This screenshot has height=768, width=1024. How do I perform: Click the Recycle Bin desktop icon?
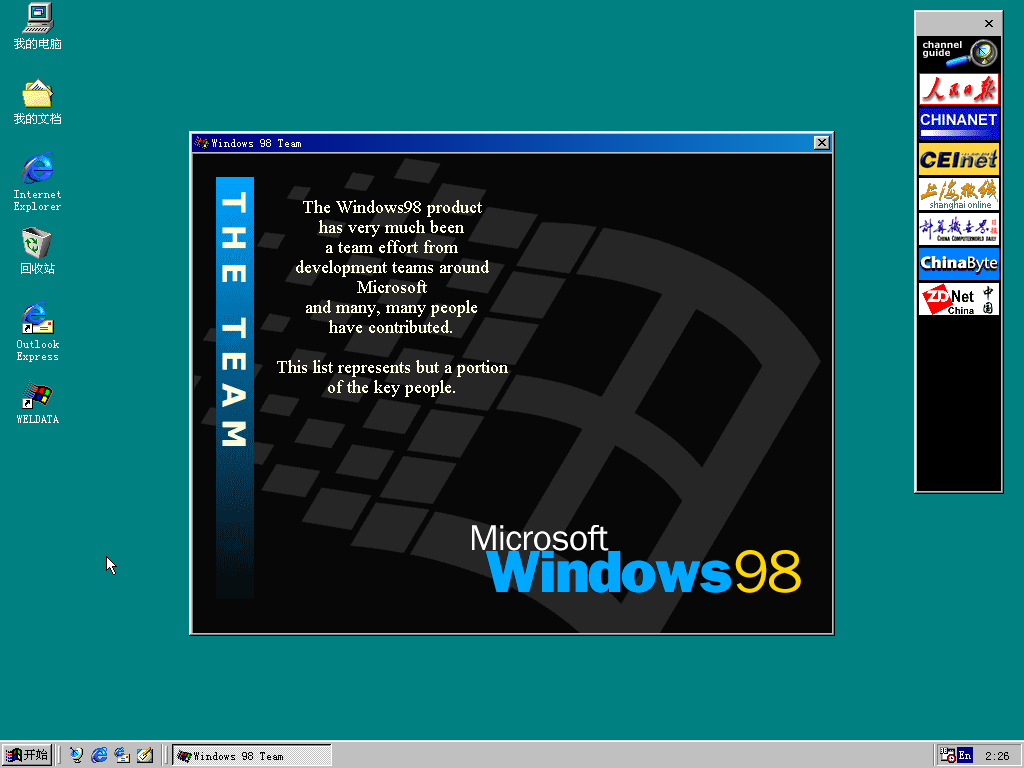tap(37, 243)
